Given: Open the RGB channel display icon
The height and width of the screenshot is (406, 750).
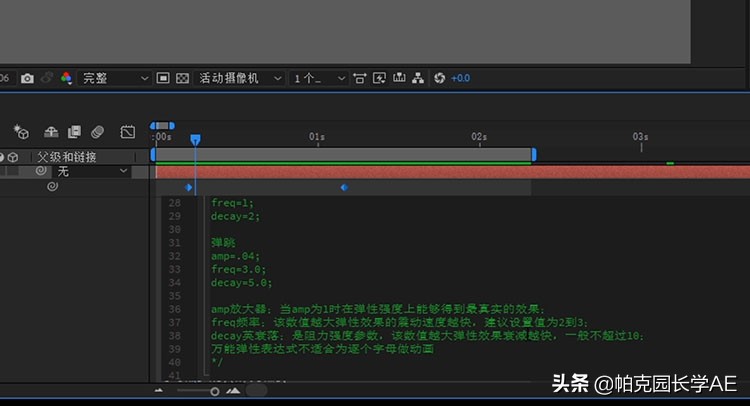Looking at the screenshot, I should [x=66, y=78].
